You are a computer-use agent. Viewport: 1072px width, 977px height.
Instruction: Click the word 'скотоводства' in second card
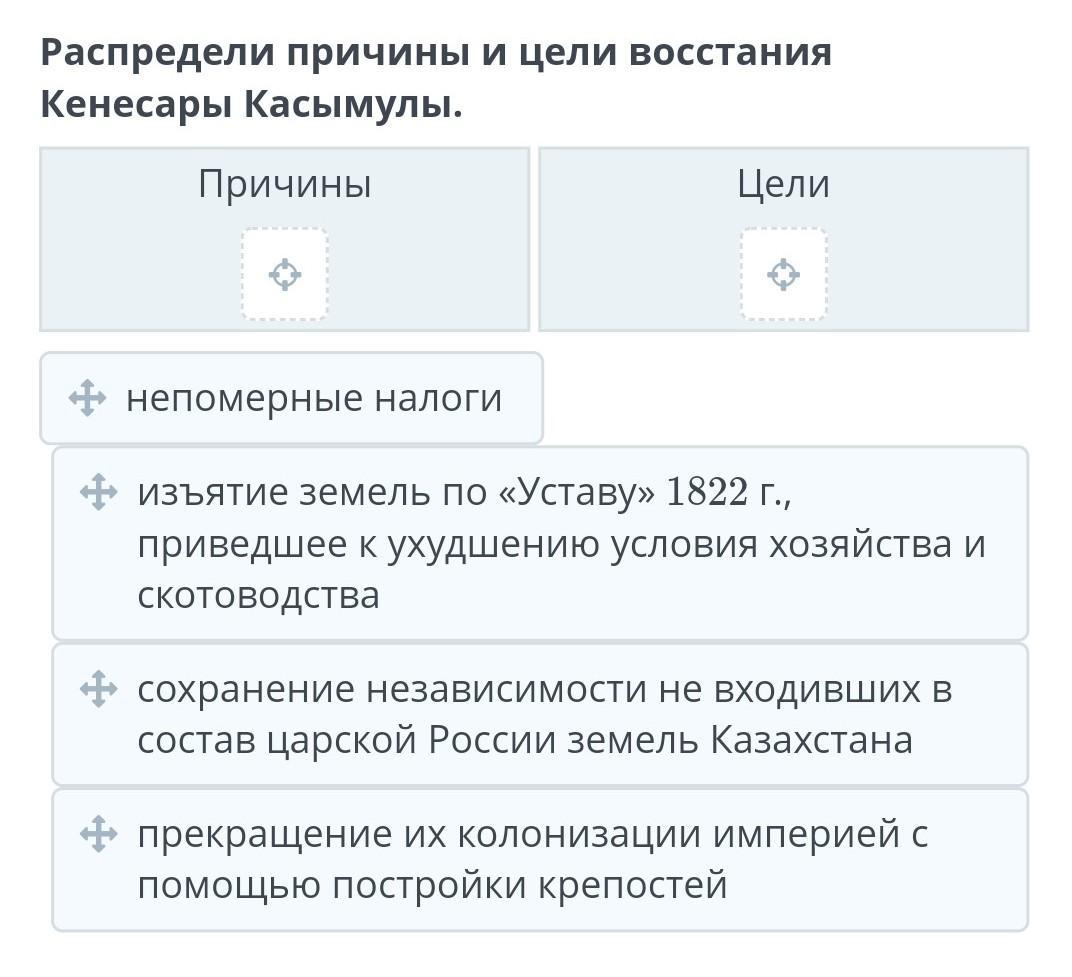(x=258, y=596)
